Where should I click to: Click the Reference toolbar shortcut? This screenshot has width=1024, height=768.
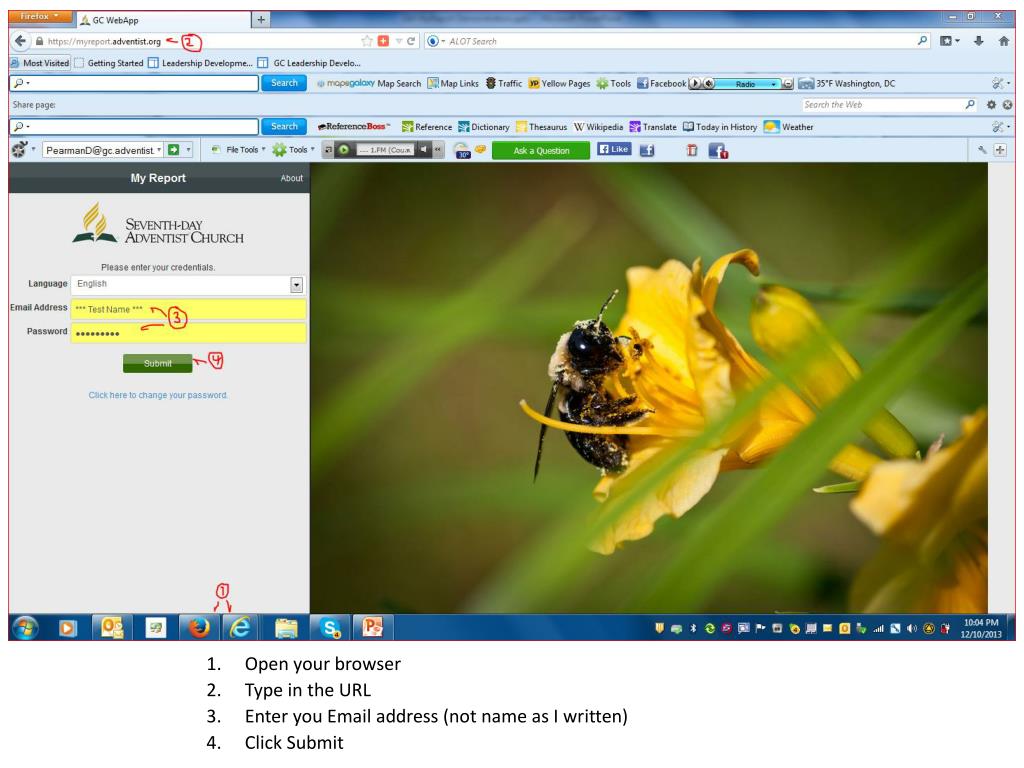click(426, 127)
